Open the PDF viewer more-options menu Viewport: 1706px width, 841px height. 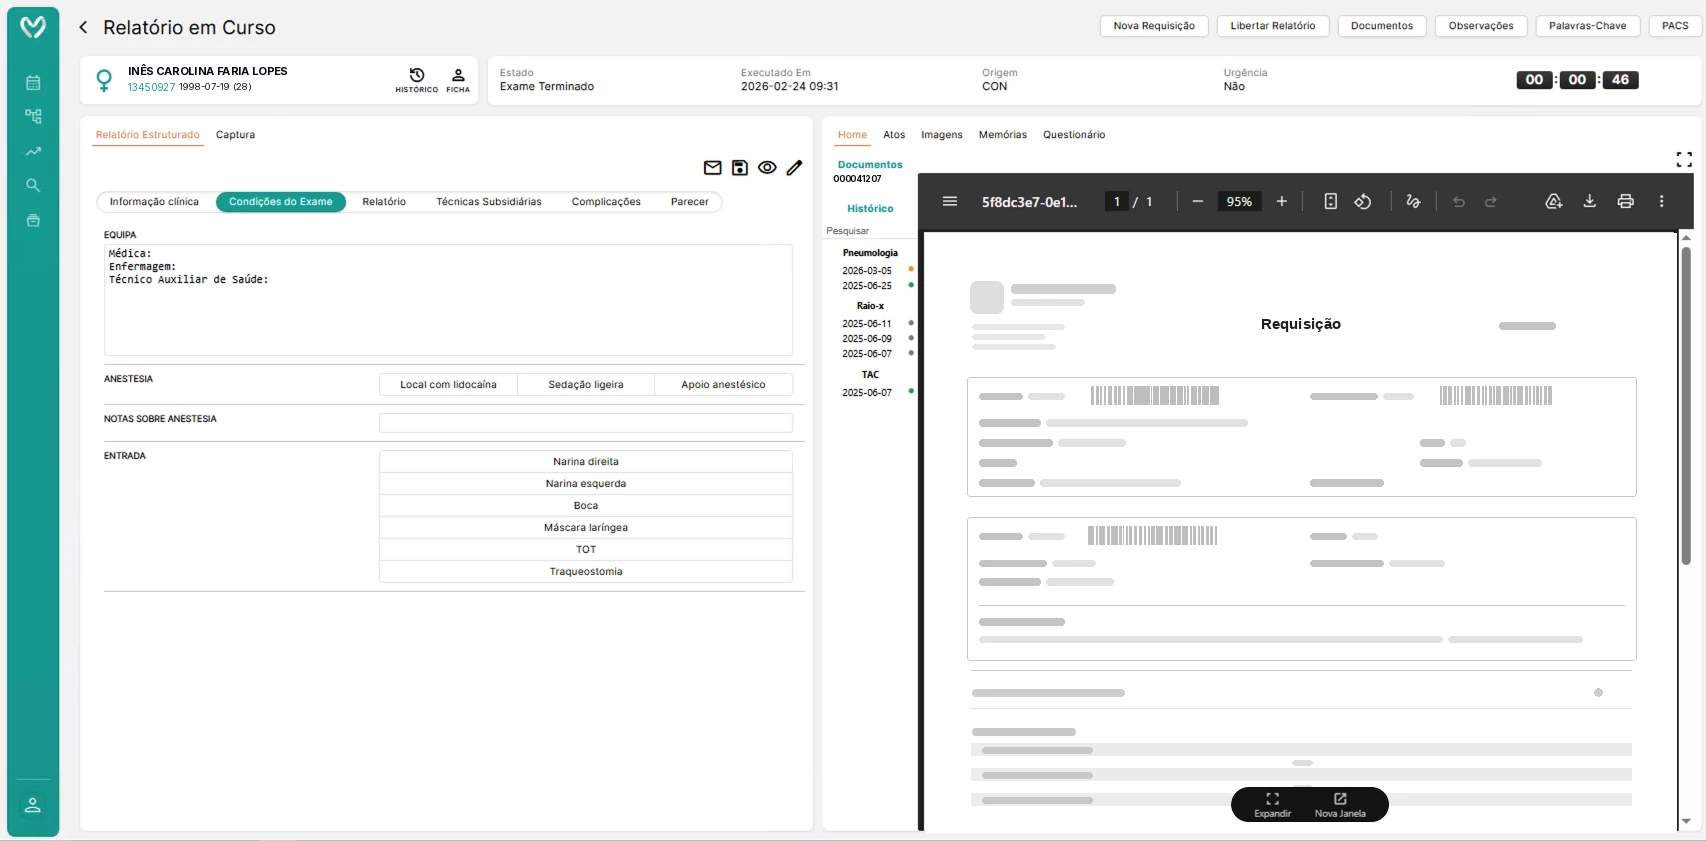click(x=1662, y=201)
